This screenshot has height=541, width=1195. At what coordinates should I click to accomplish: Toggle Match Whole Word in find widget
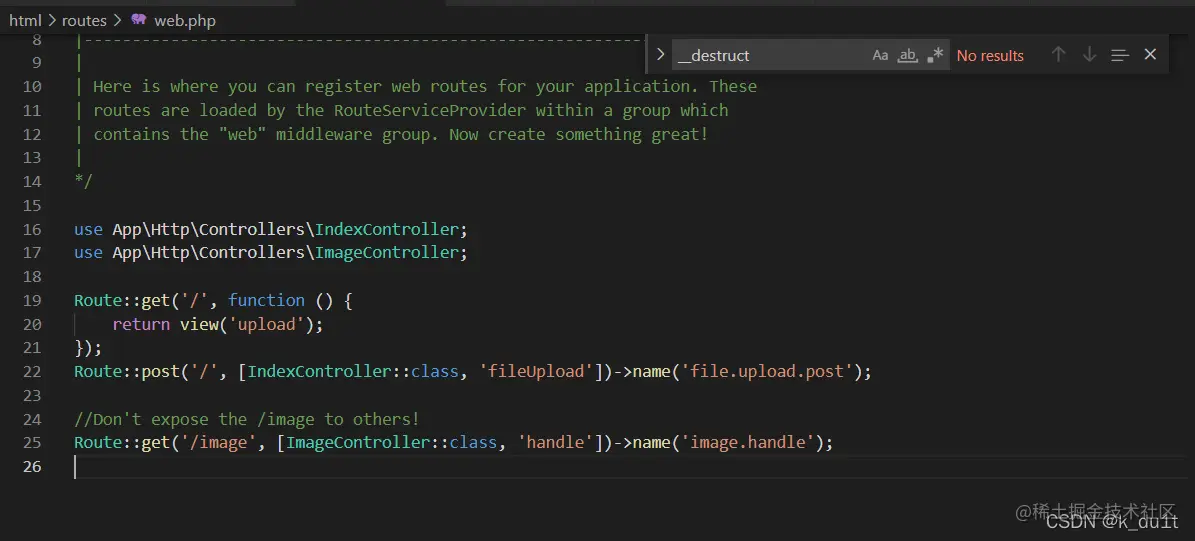coord(908,55)
